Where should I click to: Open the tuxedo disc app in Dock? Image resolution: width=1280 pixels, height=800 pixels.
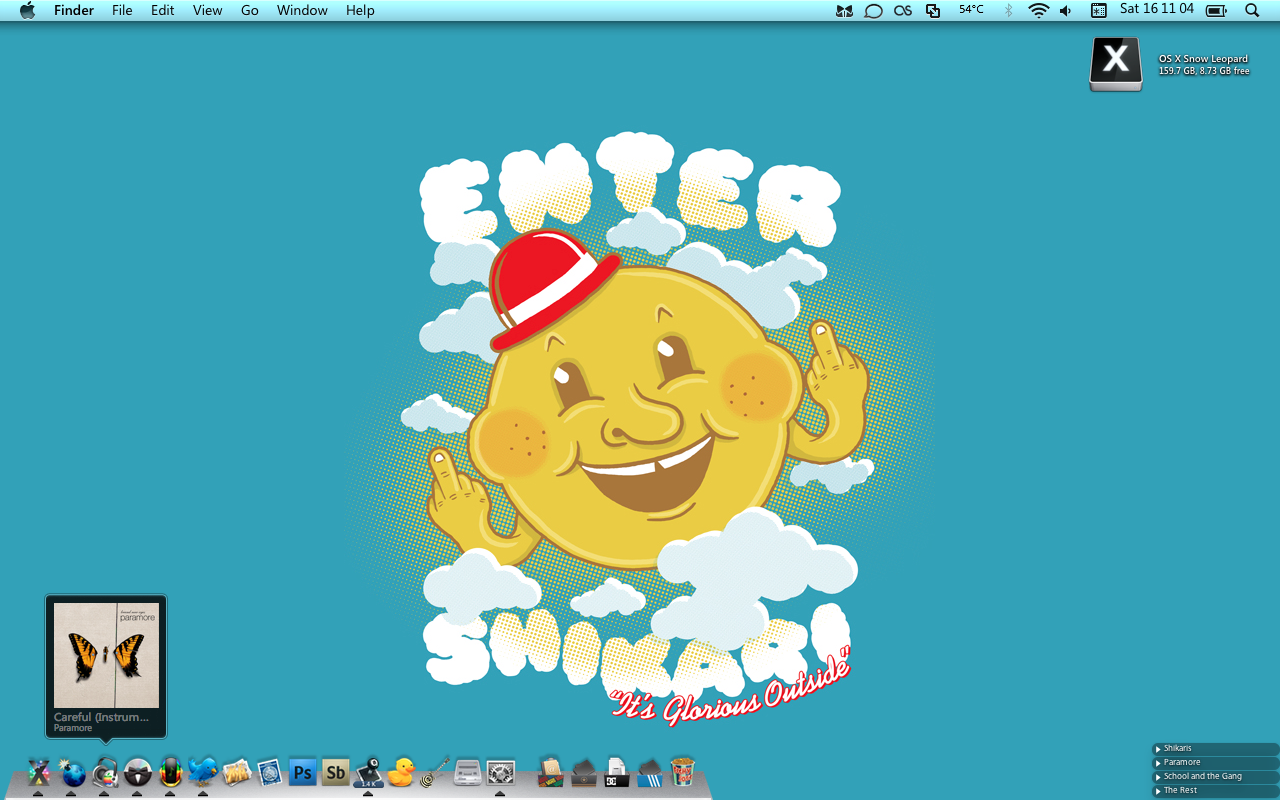click(x=138, y=772)
